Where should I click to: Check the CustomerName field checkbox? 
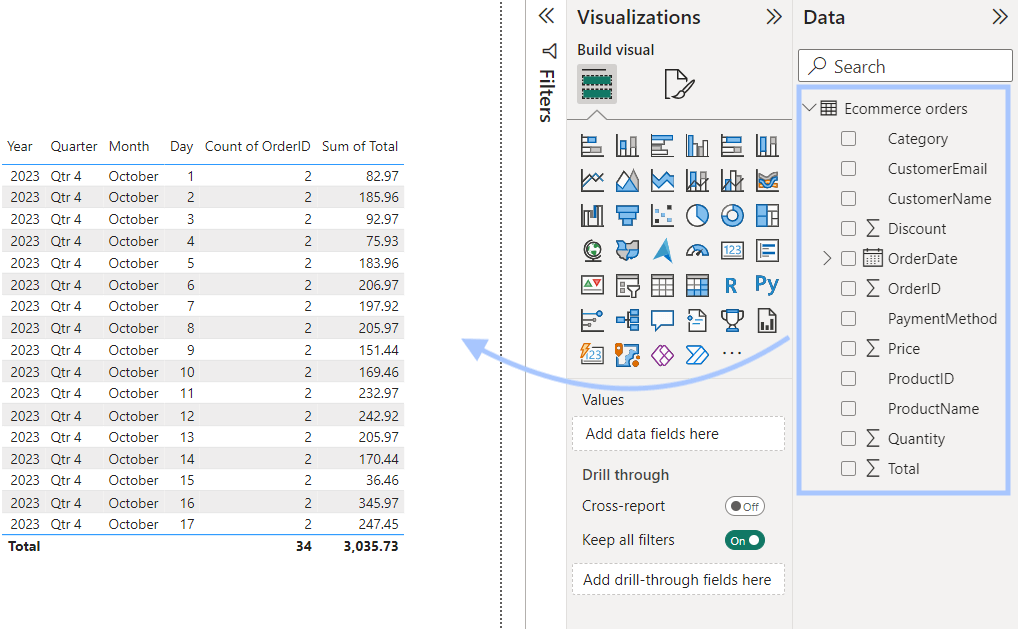point(848,199)
